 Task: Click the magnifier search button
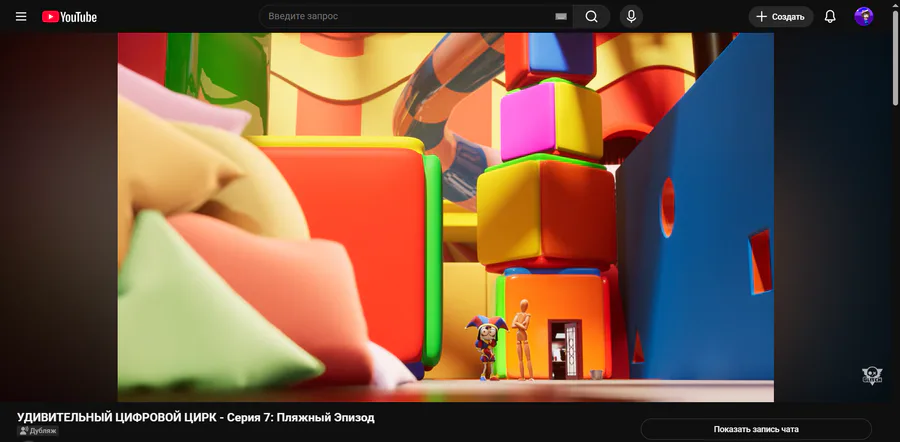(x=591, y=17)
